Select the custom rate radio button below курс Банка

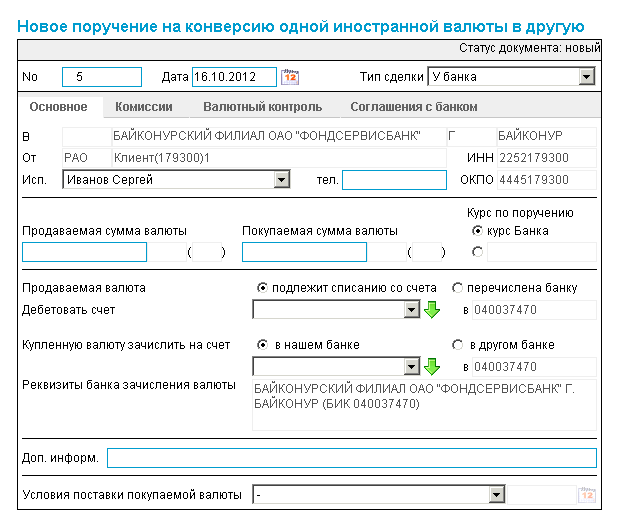477,252
